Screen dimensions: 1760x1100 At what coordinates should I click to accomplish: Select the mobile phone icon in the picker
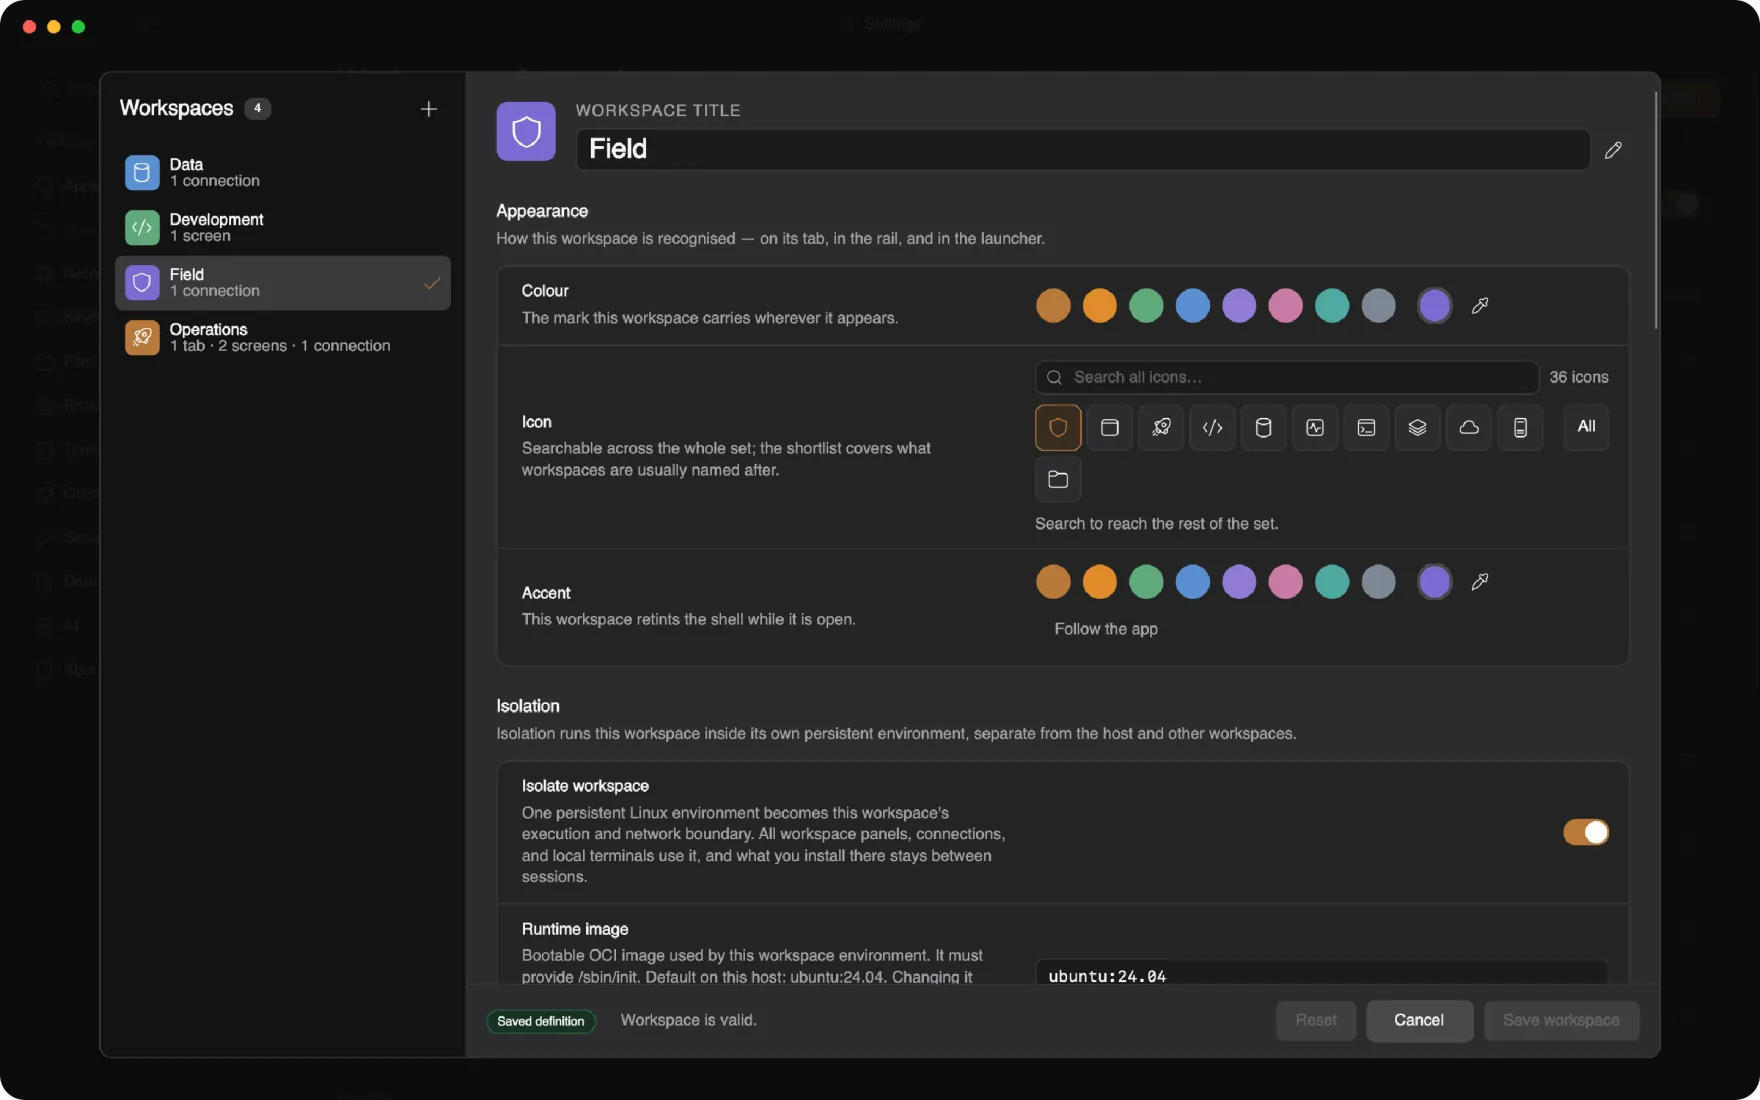click(x=1520, y=428)
